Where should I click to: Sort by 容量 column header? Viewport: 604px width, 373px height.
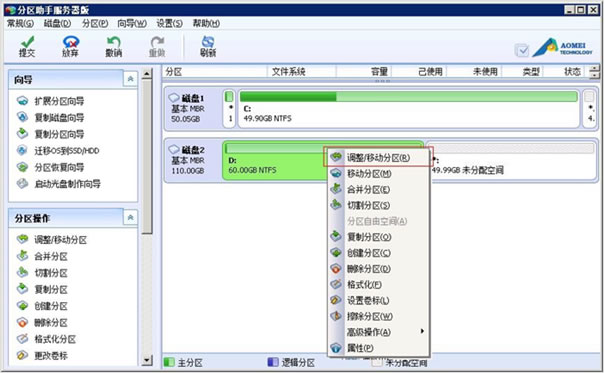click(364, 72)
